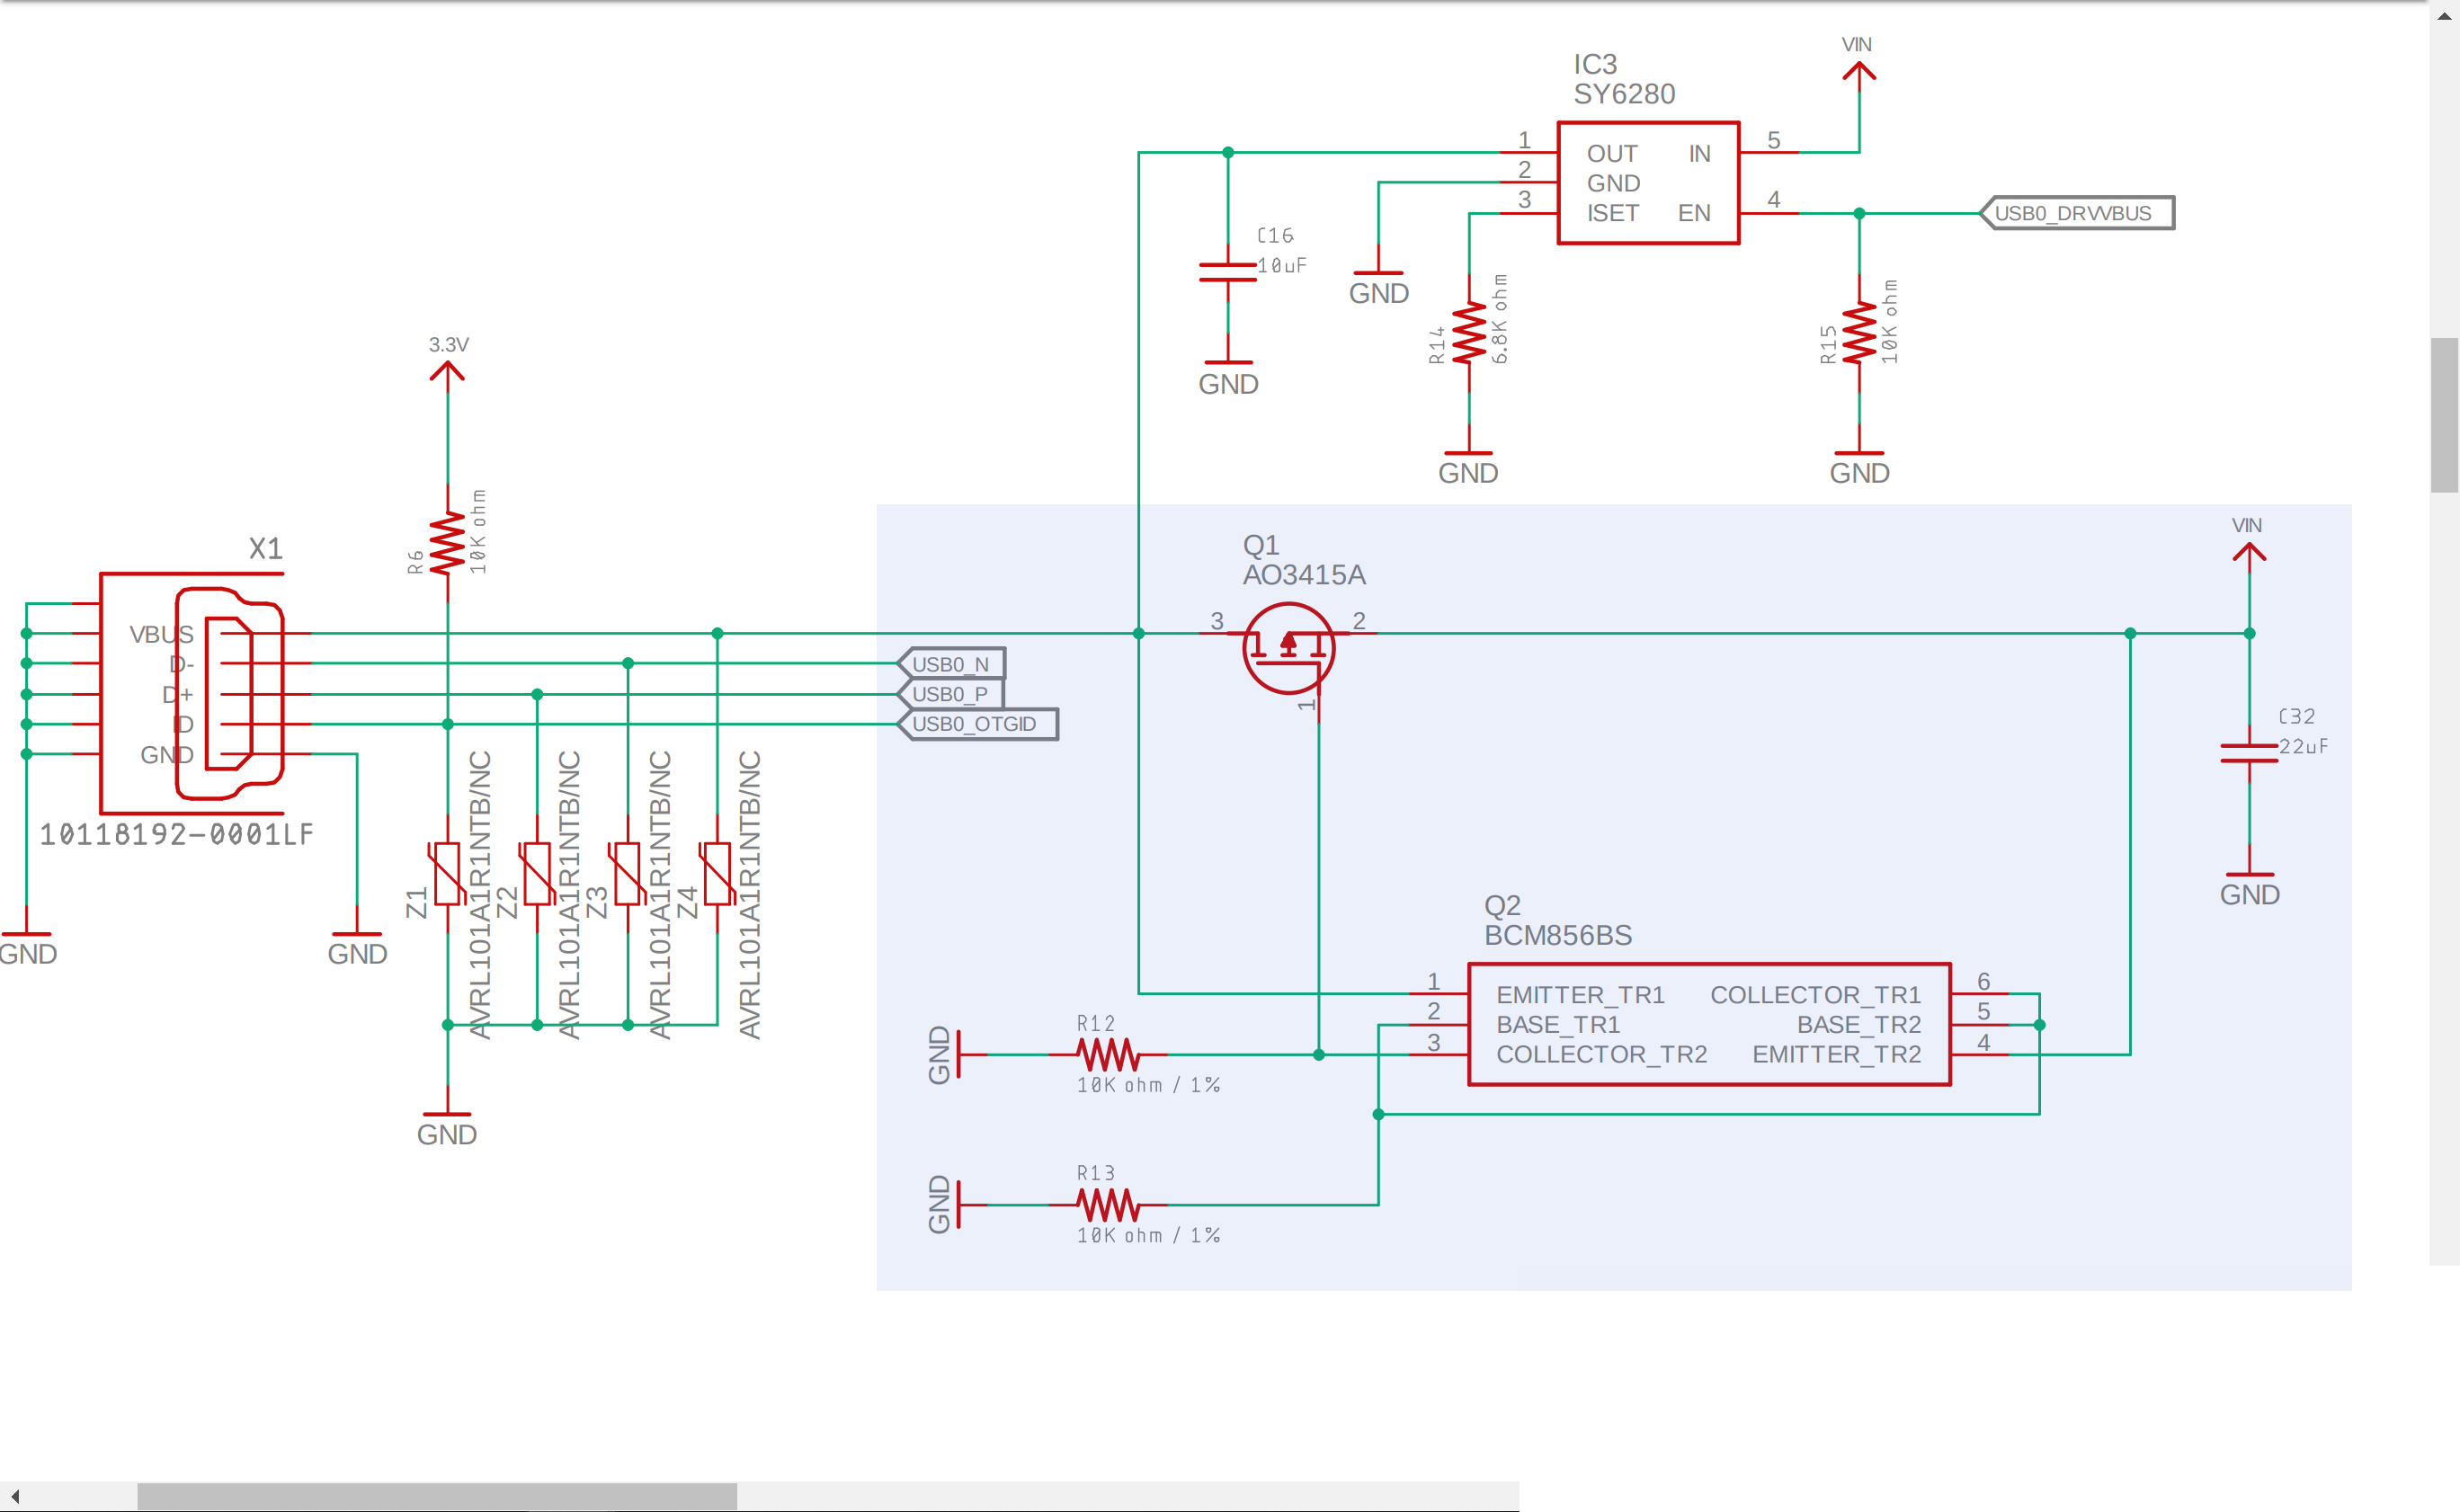Image resolution: width=2460 pixels, height=1512 pixels.
Task: Click the BASE_TR1 pin label
Action: 1557,1025
